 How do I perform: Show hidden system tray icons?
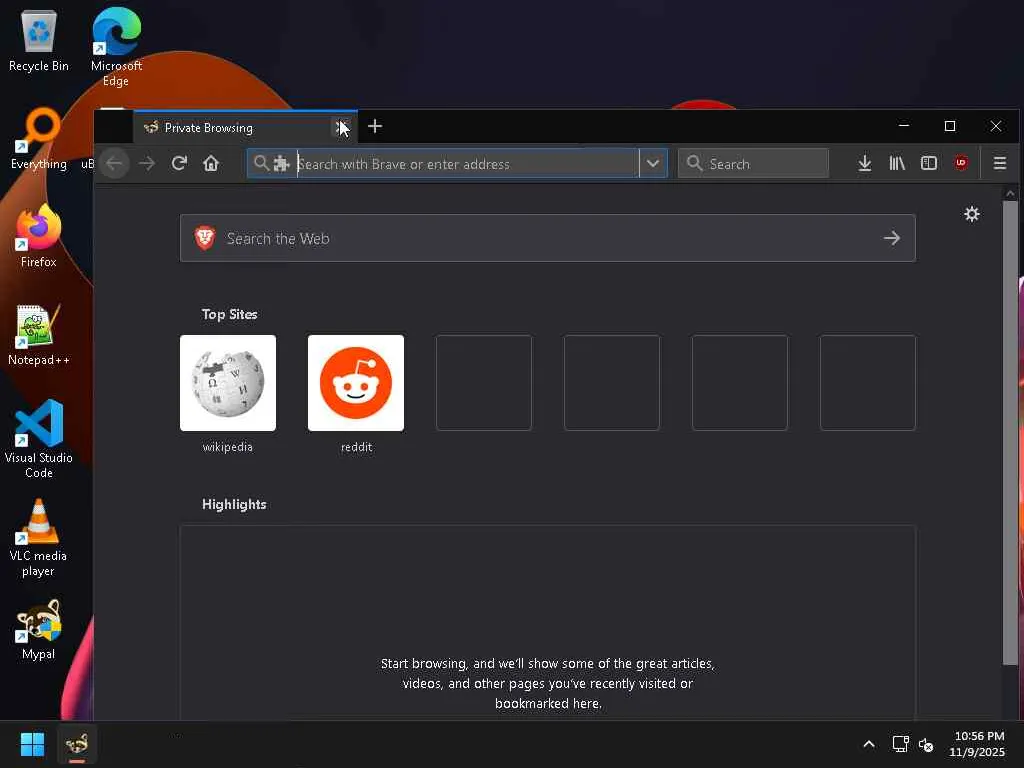(869, 744)
